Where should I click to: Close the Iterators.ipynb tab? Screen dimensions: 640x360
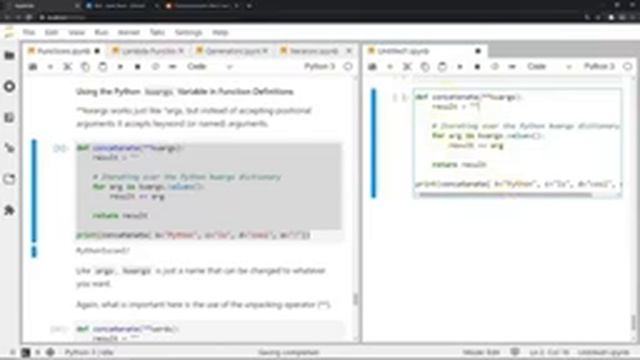(349, 51)
